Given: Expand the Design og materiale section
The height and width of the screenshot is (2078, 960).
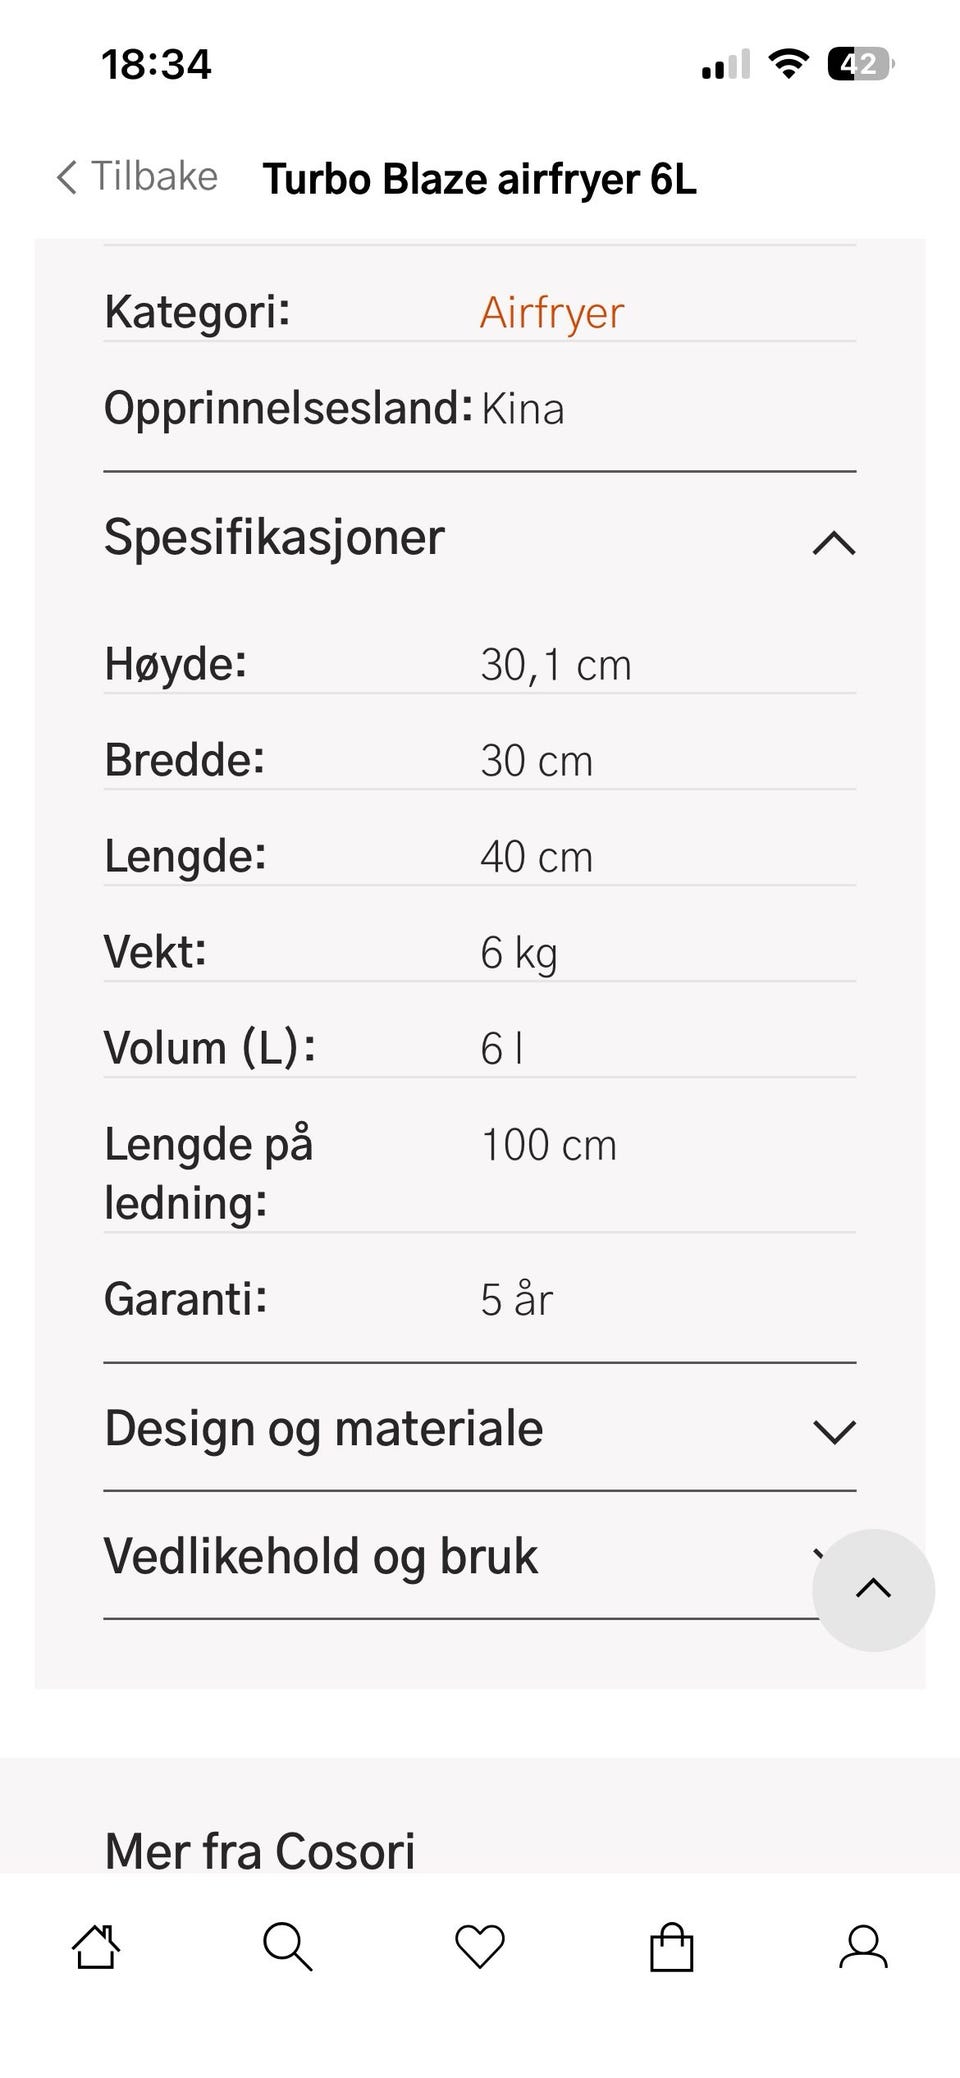Looking at the screenshot, I should pos(480,1428).
